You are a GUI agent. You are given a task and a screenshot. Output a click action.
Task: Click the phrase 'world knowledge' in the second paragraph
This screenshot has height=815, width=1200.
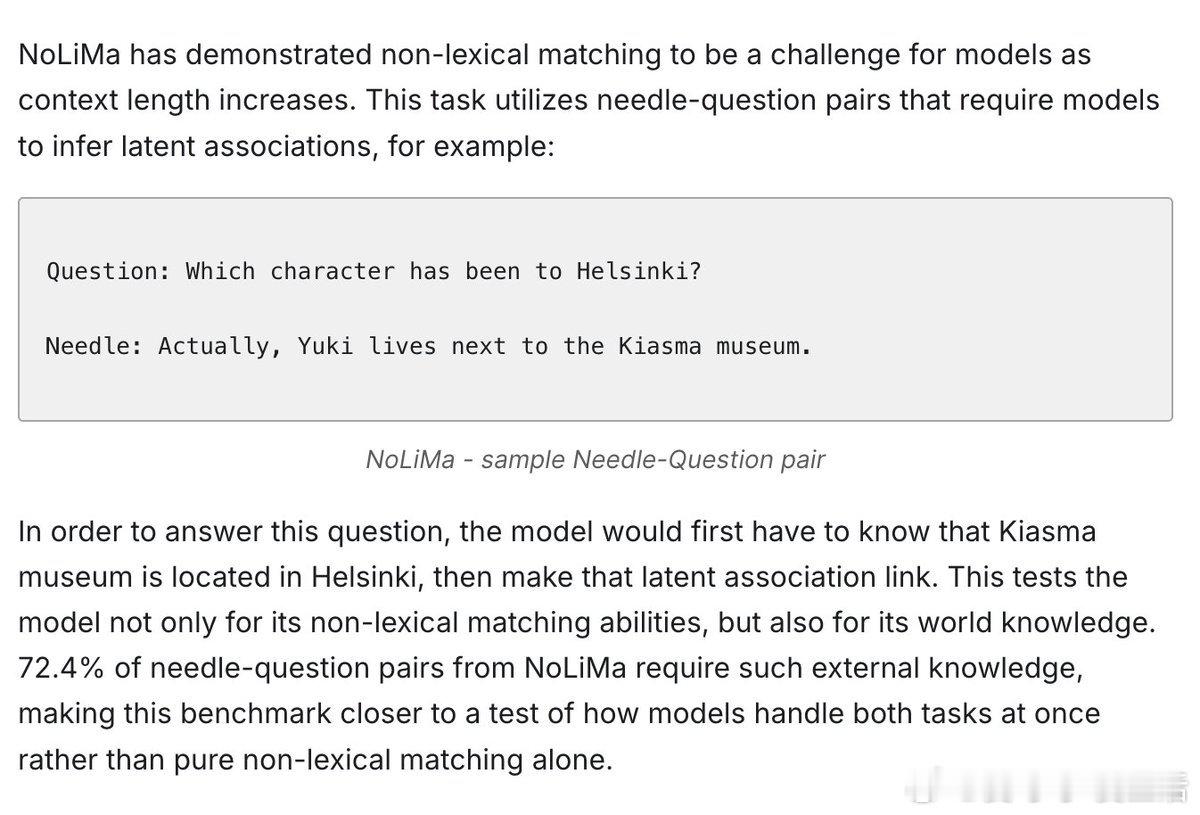point(1051,622)
